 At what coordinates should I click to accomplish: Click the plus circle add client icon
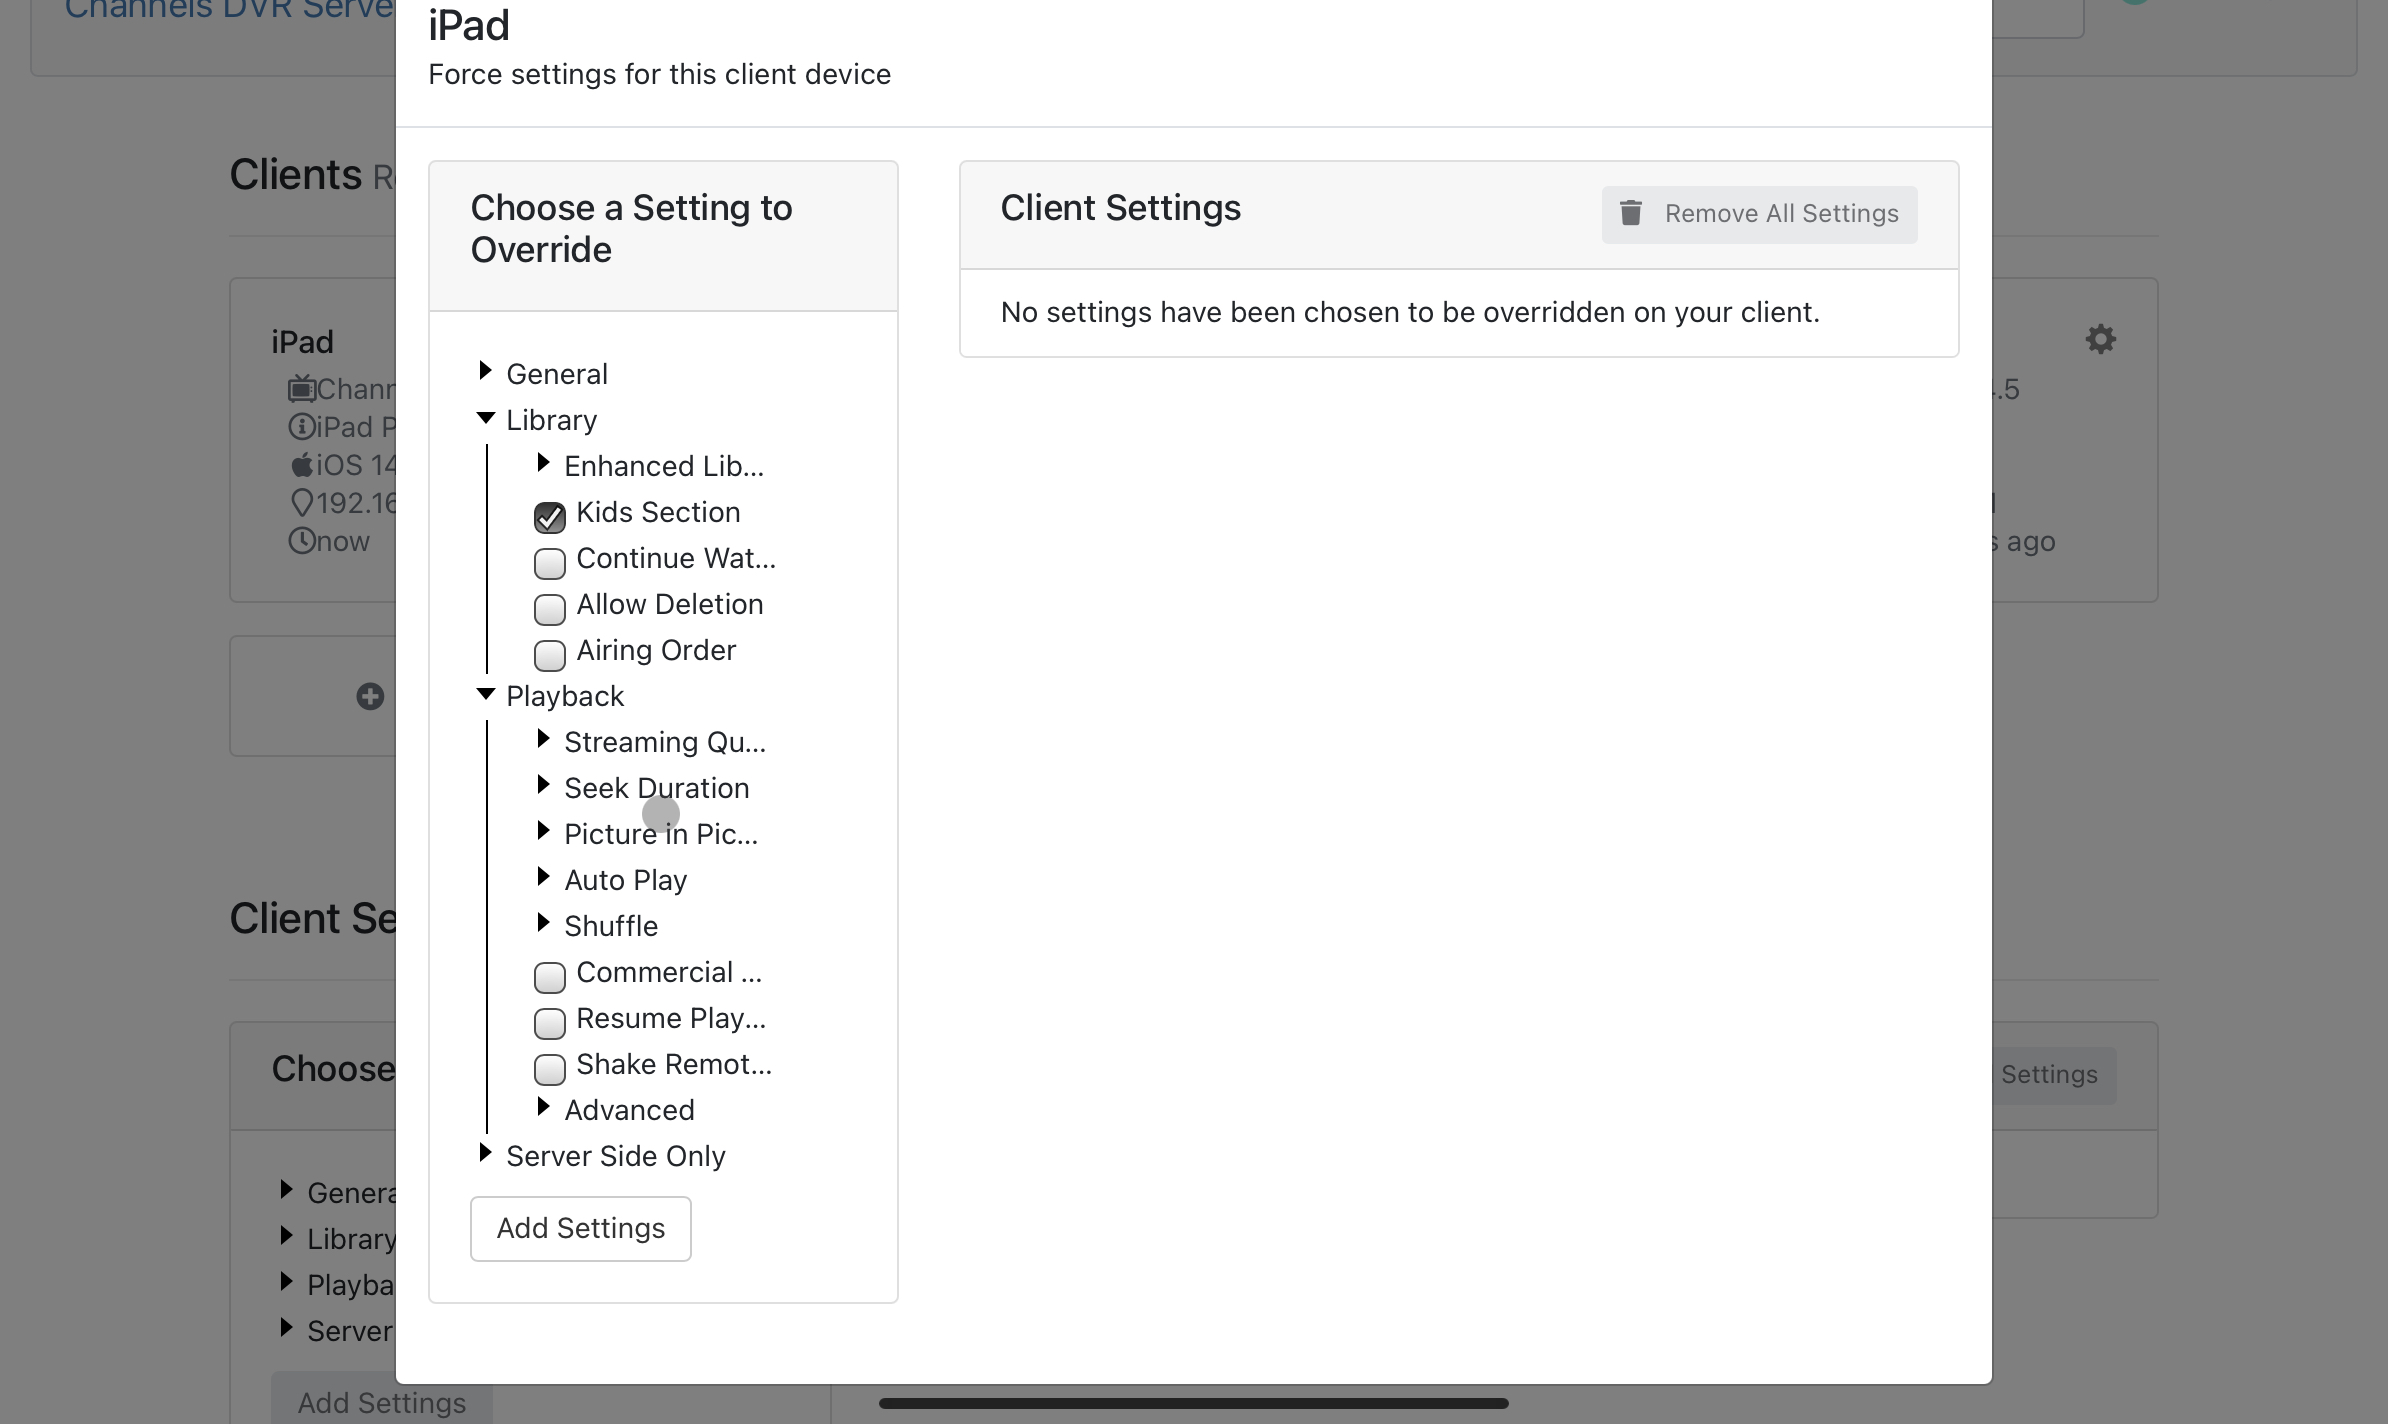point(370,697)
